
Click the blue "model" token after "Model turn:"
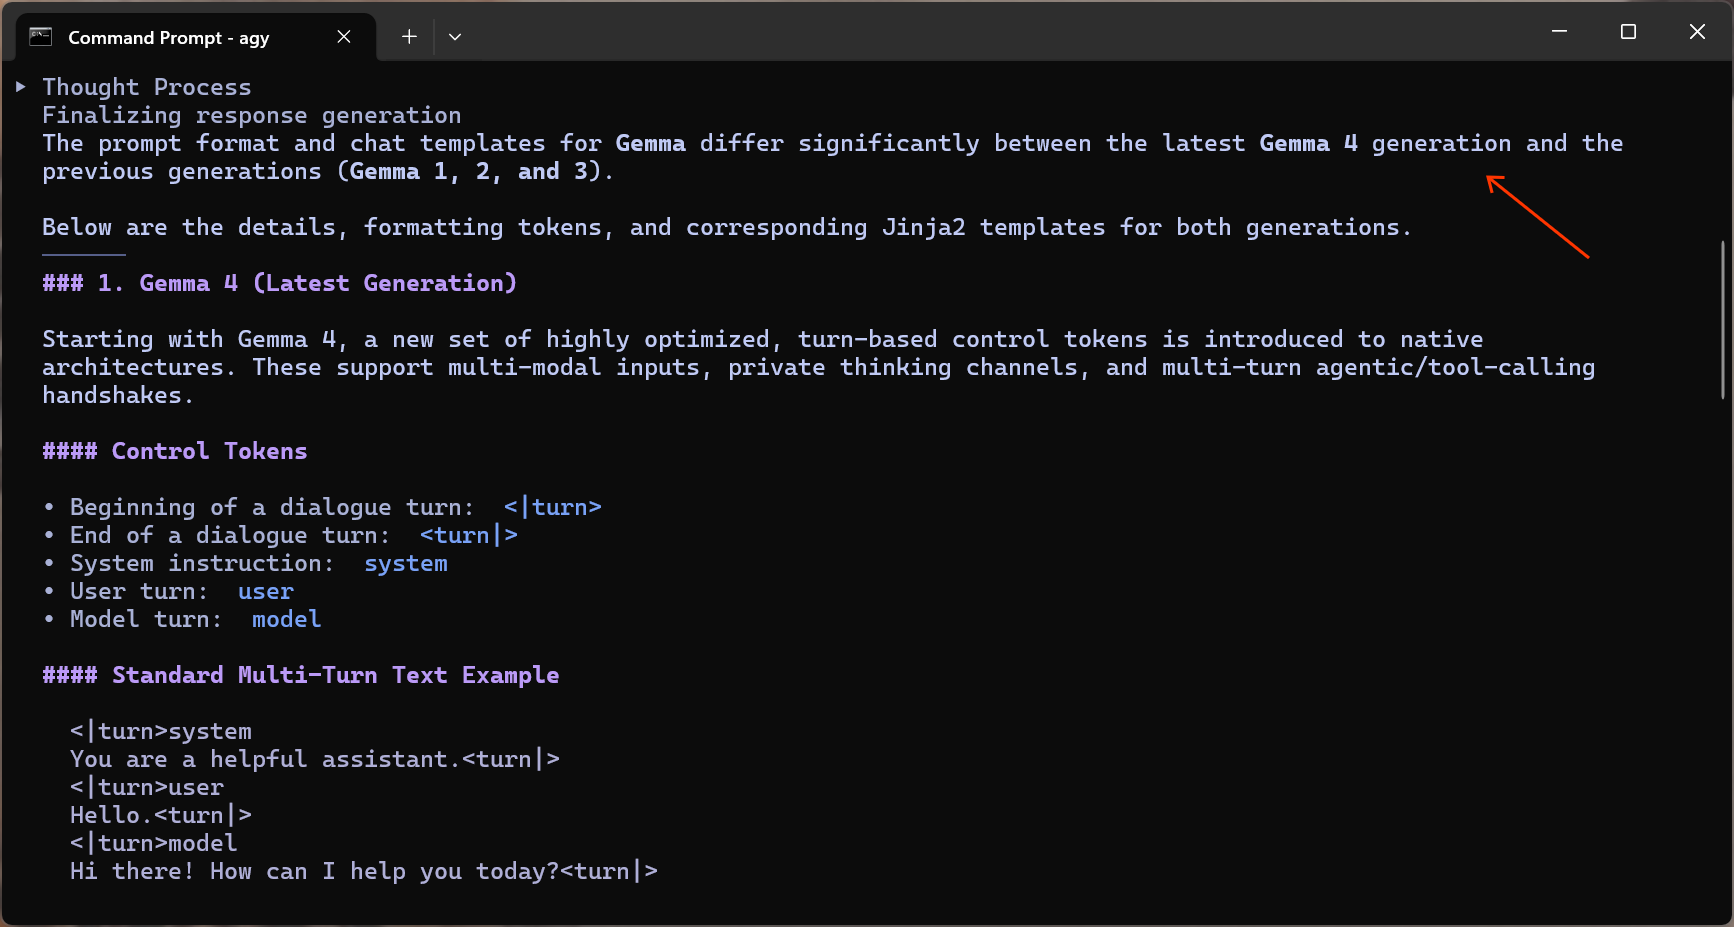click(x=287, y=619)
